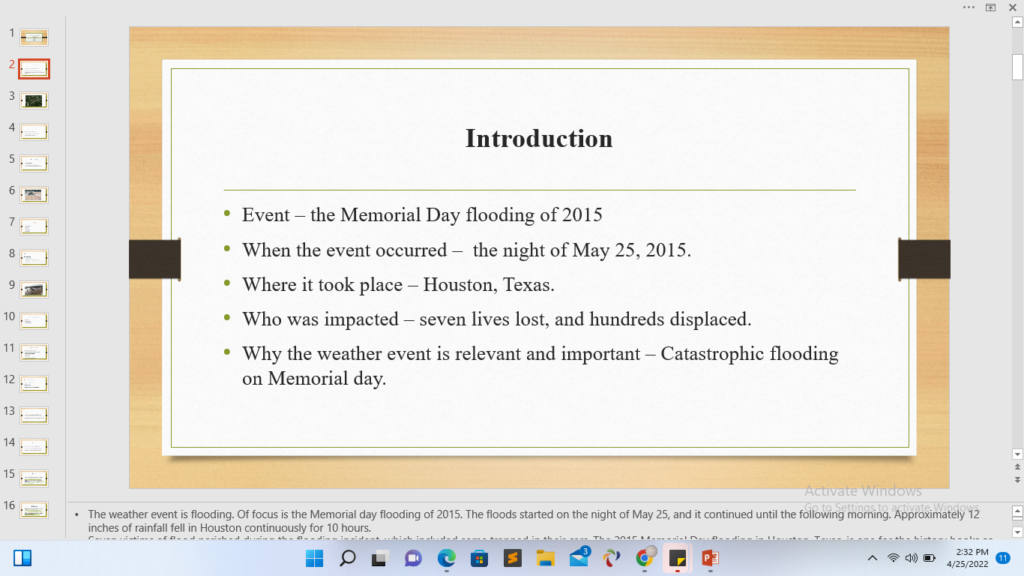Select slide 9 thumbnail in the slide panel

coord(34,289)
